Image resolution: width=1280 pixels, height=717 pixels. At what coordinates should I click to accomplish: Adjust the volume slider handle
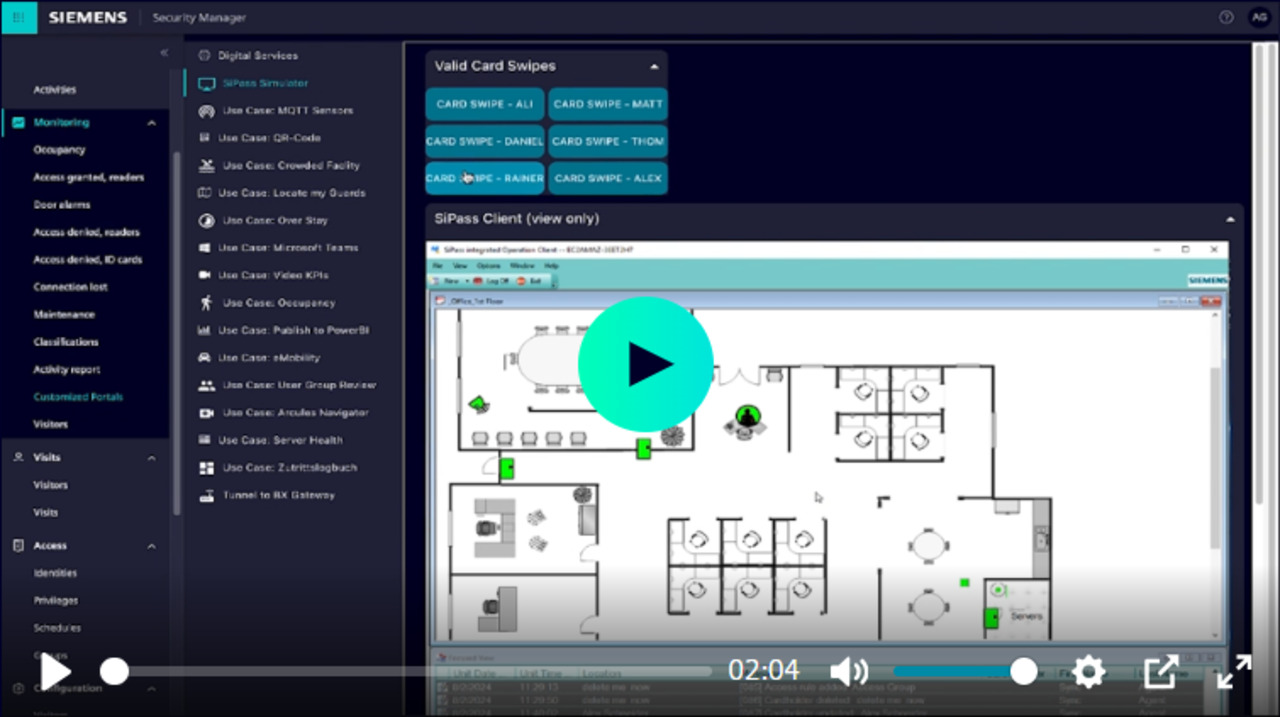click(1023, 672)
